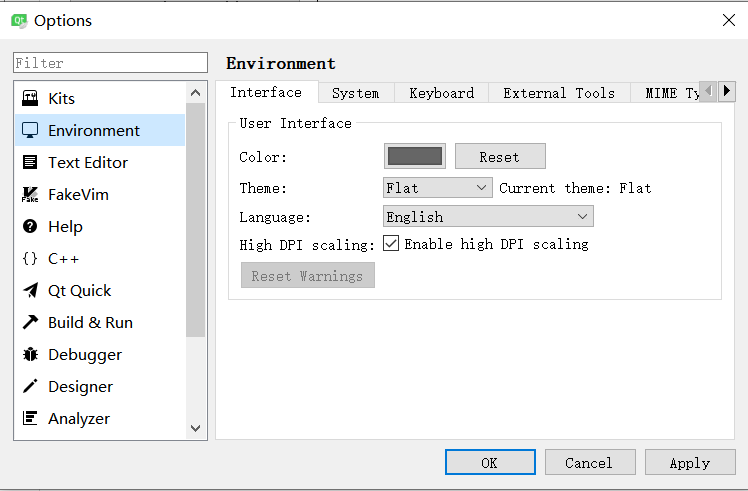The image size is (748, 491).
Task: Click the Reset color button
Action: click(x=500, y=156)
